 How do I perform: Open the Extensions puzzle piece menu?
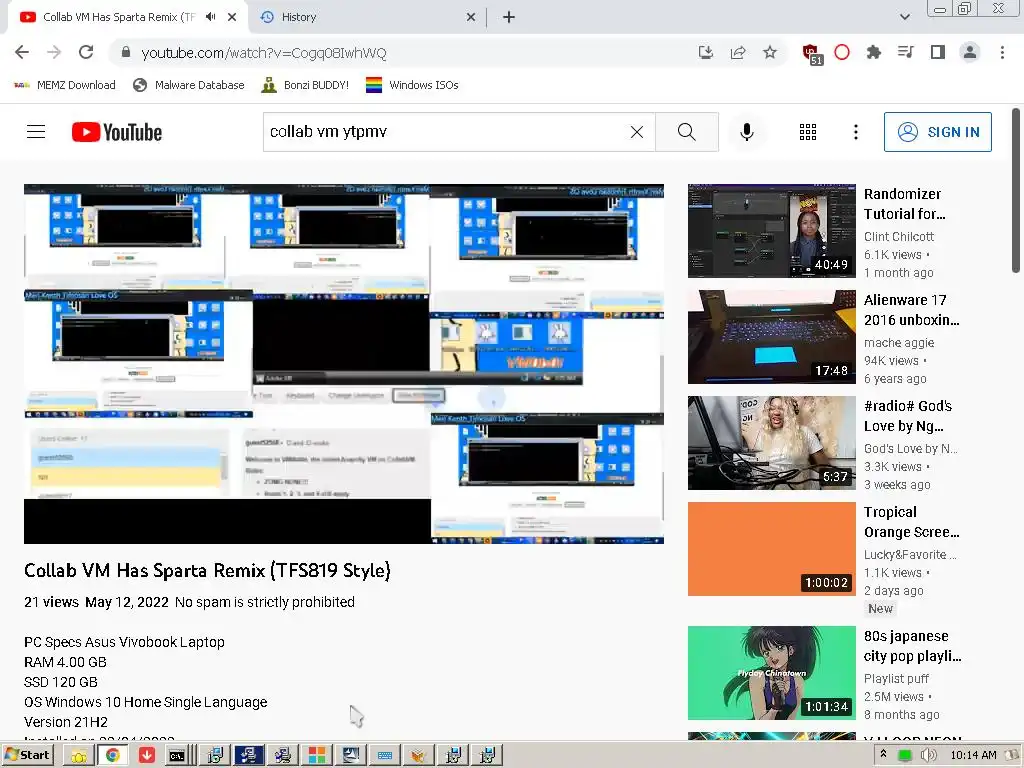pos(874,52)
